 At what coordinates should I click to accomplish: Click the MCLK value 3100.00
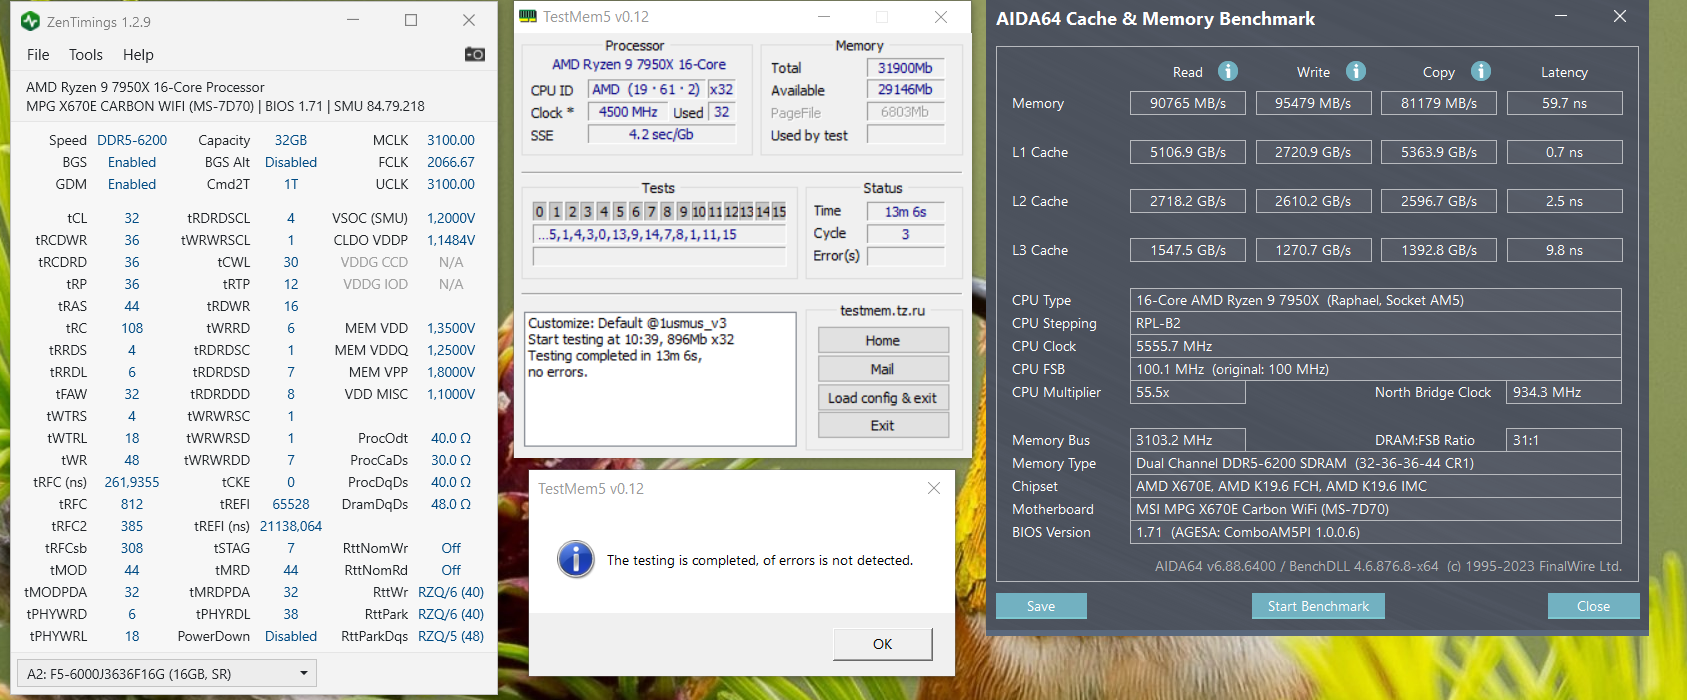tap(451, 140)
